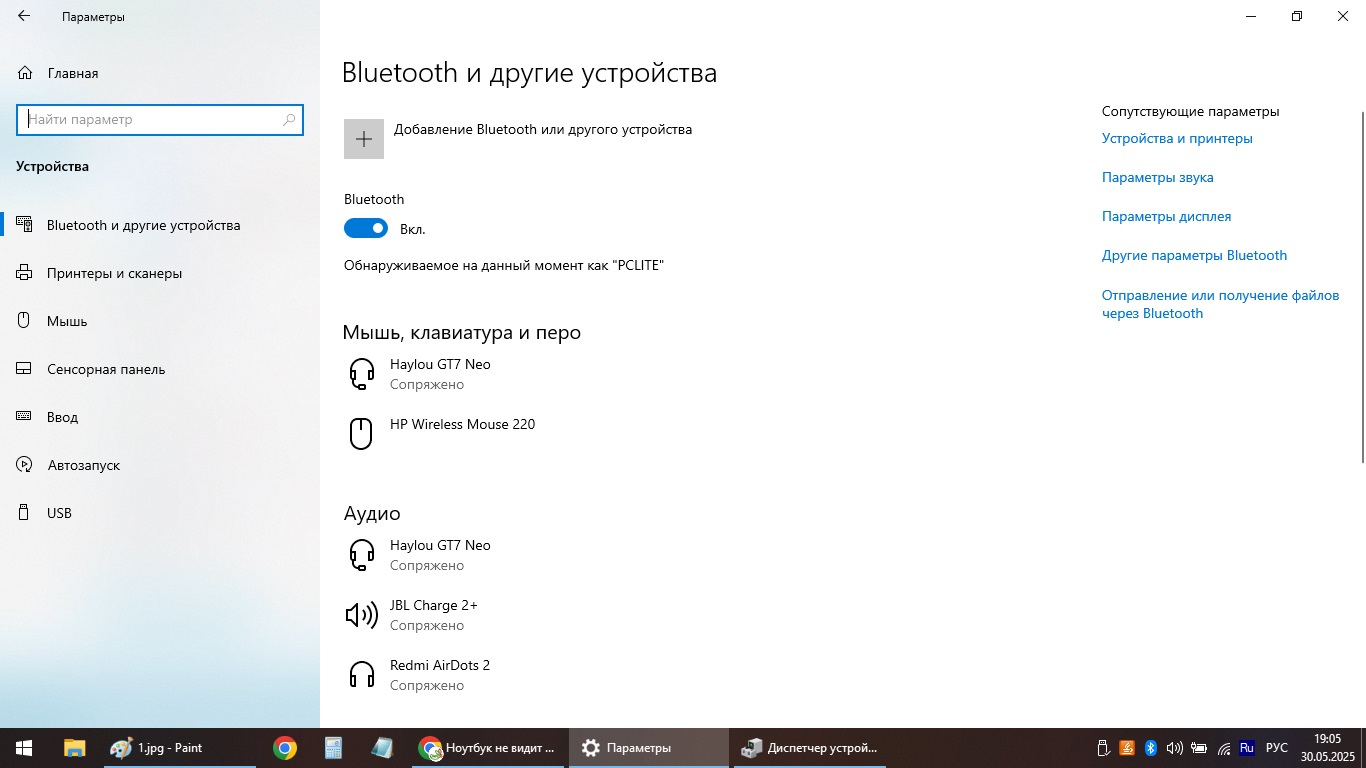Open the Параметры дисплея link
Viewport: 1366px width, 768px height.
[1166, 216]
